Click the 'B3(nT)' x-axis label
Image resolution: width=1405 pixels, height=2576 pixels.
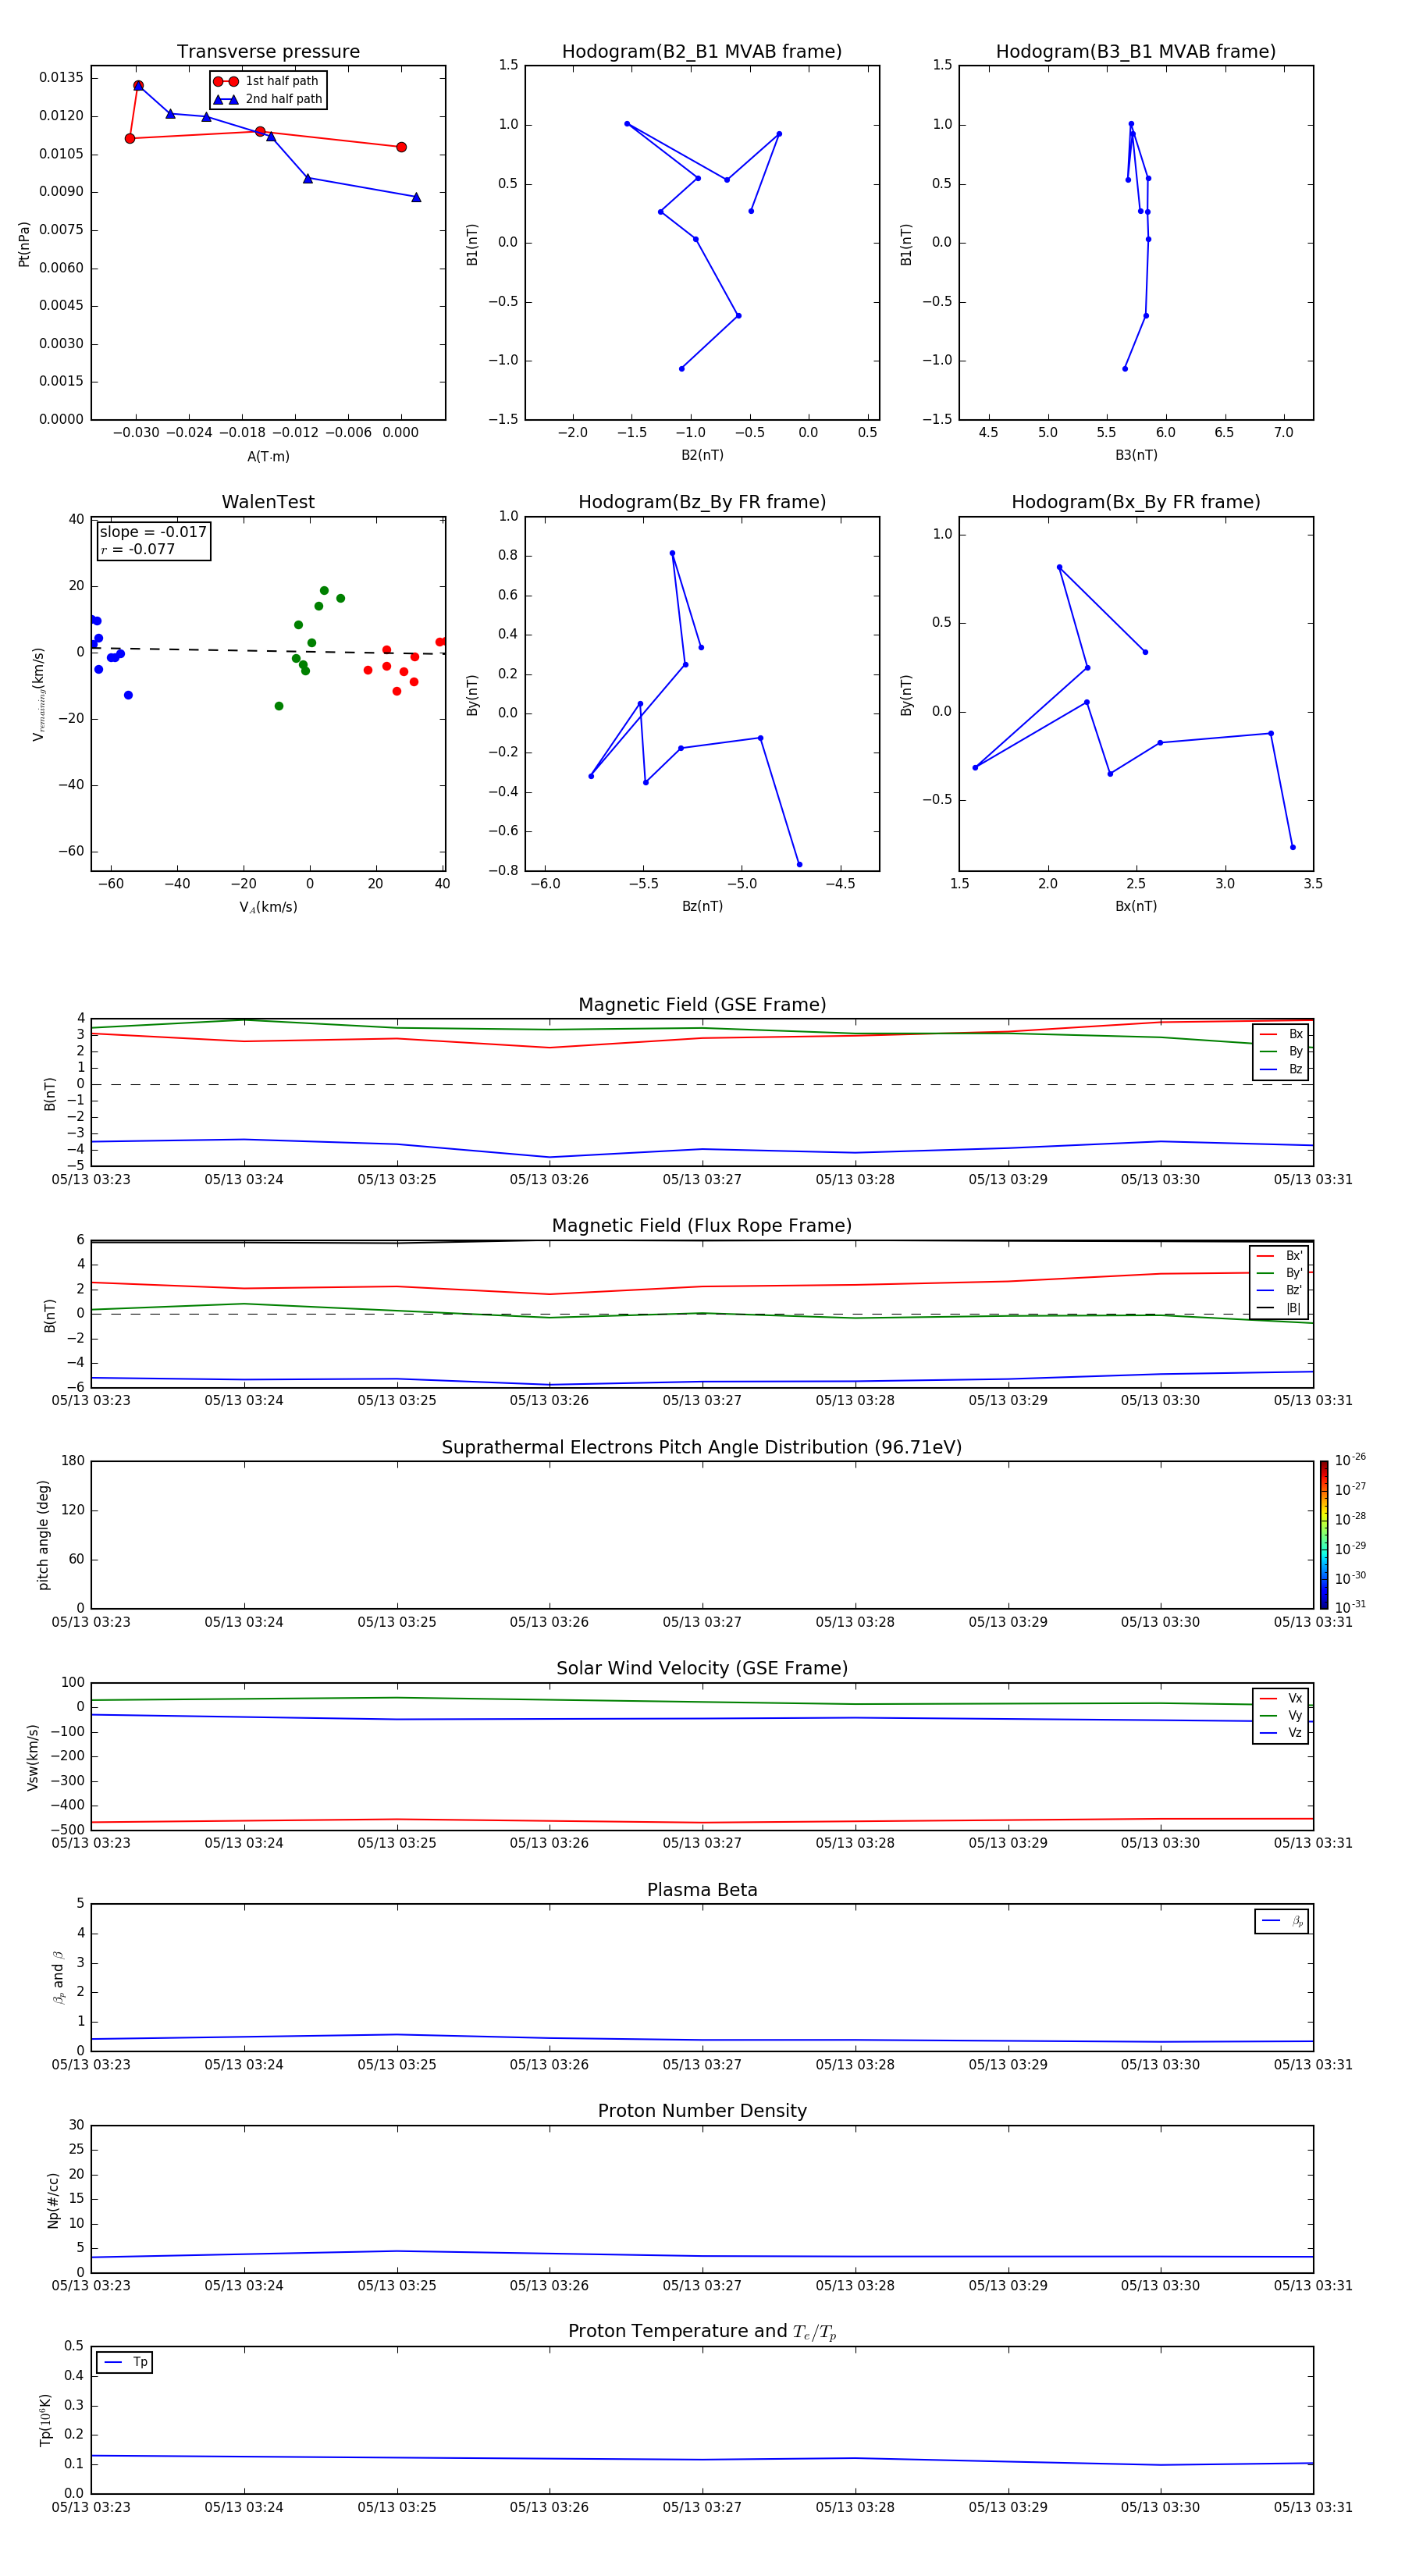tap(1136, 456)
